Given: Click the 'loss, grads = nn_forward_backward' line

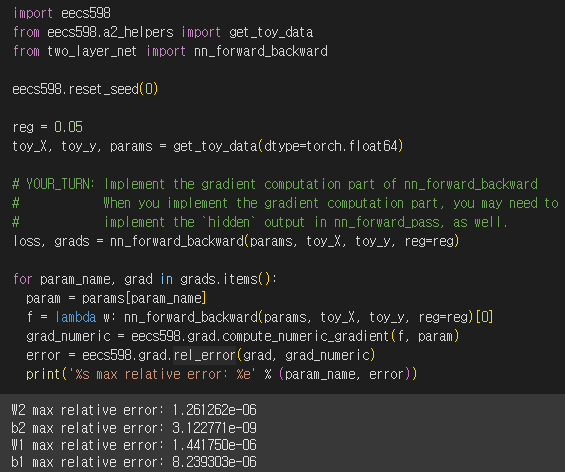Looking at the screenshot, I should click(x=236, y=241).
